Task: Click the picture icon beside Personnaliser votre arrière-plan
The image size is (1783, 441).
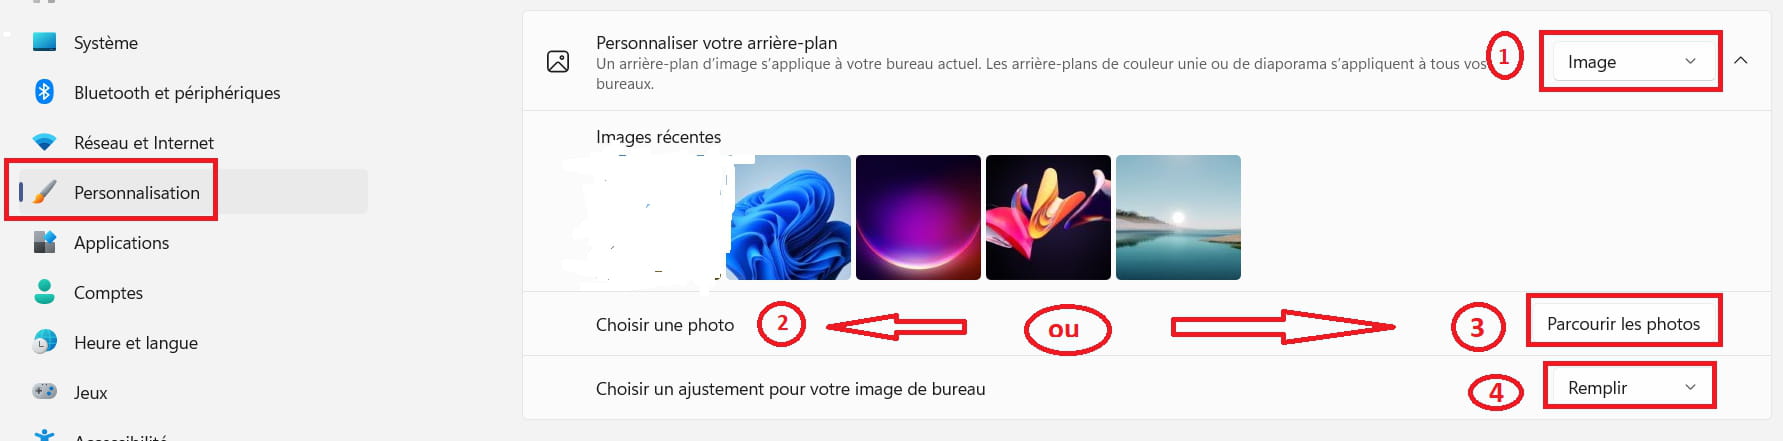Action: [558, 62]
